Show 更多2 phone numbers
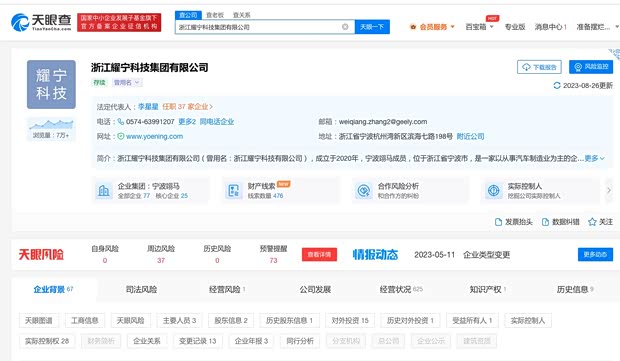 pyautogui.click(x=187, y=122)
